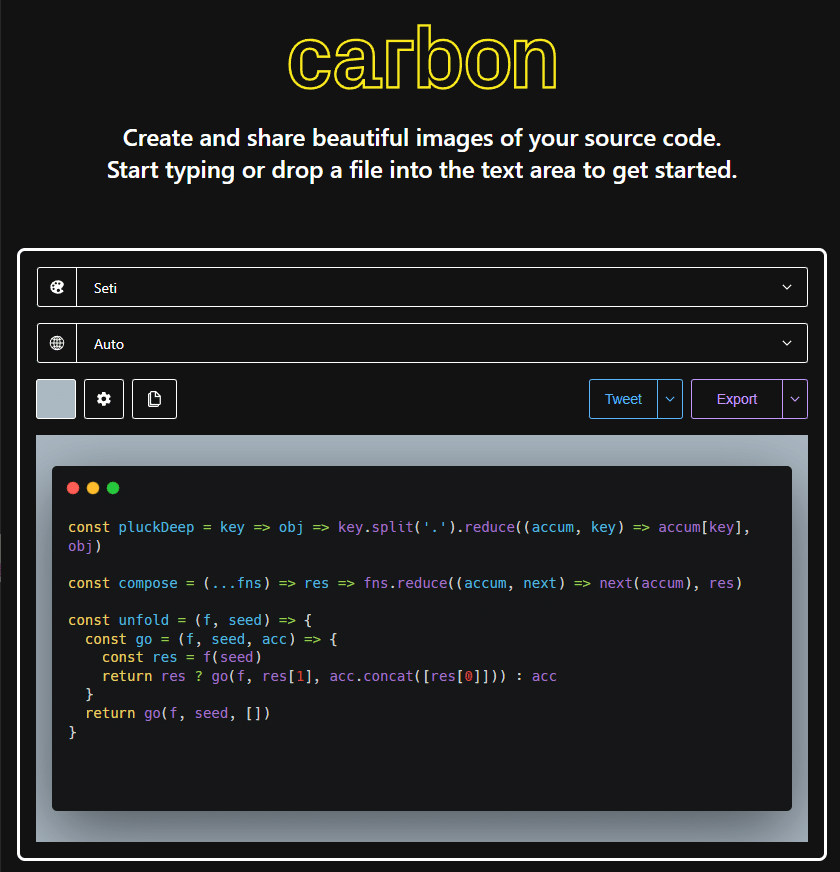Click the 'return go(f, seed, [])' line

point(178,713)
